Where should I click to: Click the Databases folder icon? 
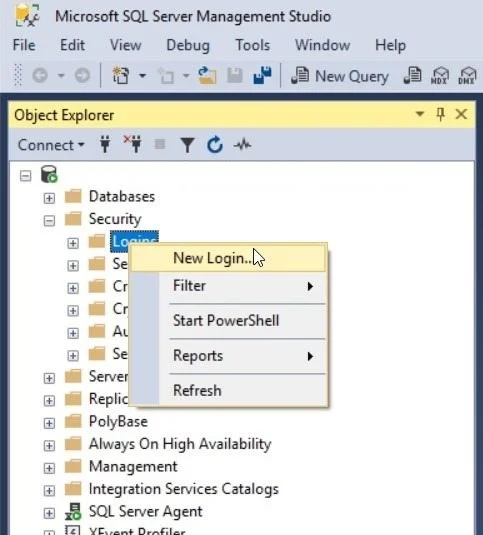tap(73, 196)
